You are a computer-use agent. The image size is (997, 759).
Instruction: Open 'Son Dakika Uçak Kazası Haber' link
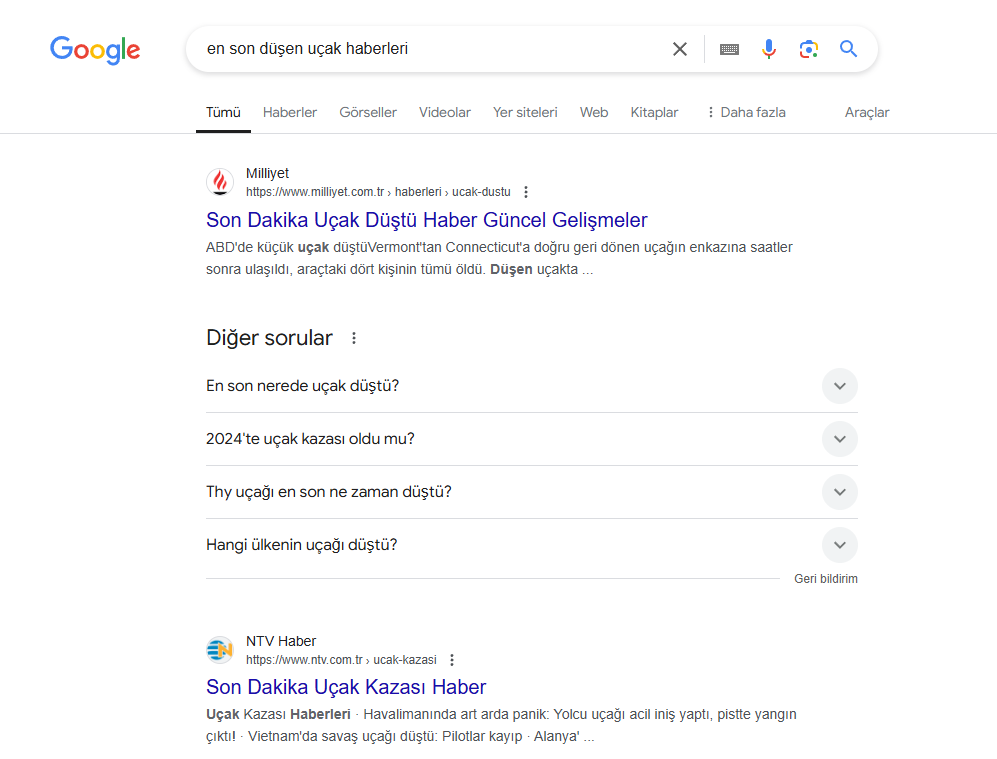click(x=346, y=687)
